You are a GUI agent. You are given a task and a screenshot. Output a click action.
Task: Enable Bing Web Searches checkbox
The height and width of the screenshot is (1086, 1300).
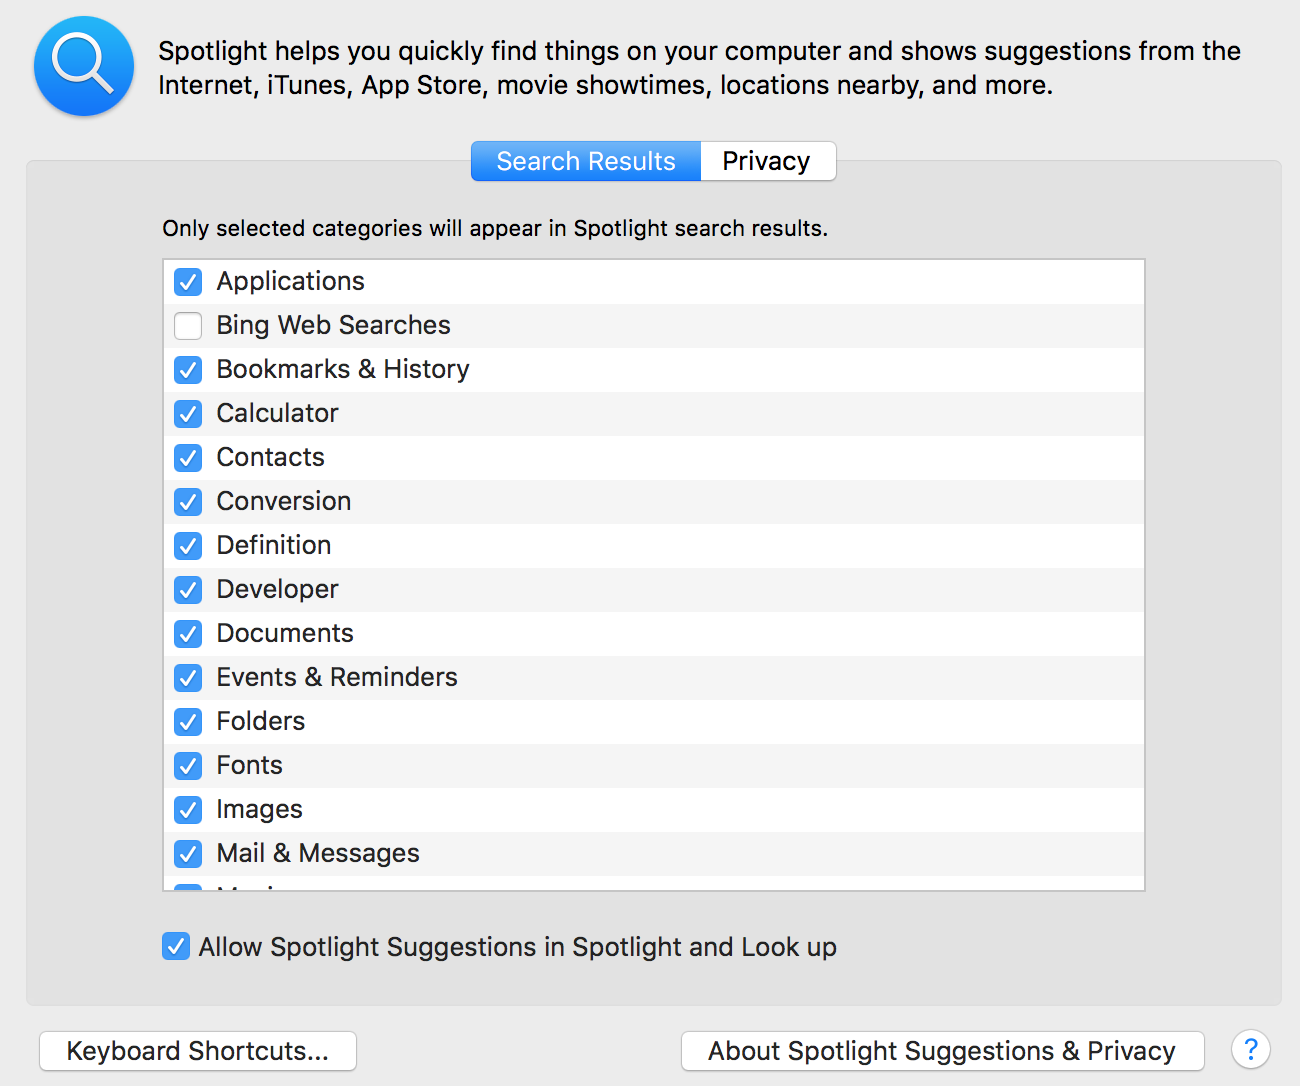188,326
